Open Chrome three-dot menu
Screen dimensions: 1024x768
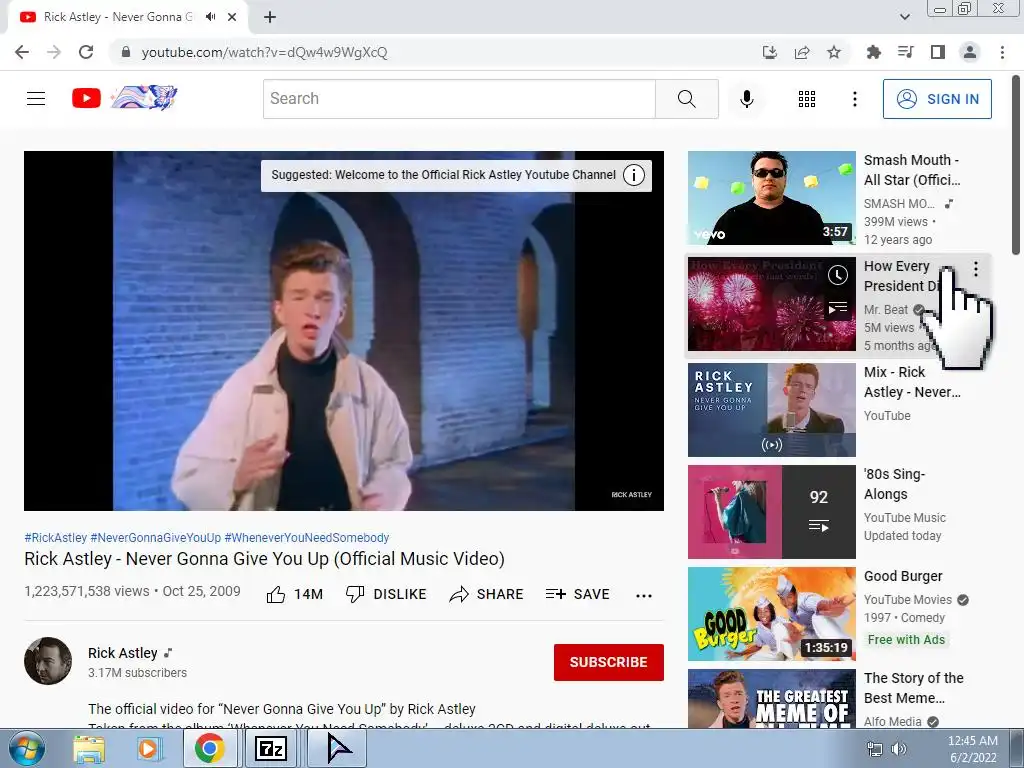(x=1002, y=52)
